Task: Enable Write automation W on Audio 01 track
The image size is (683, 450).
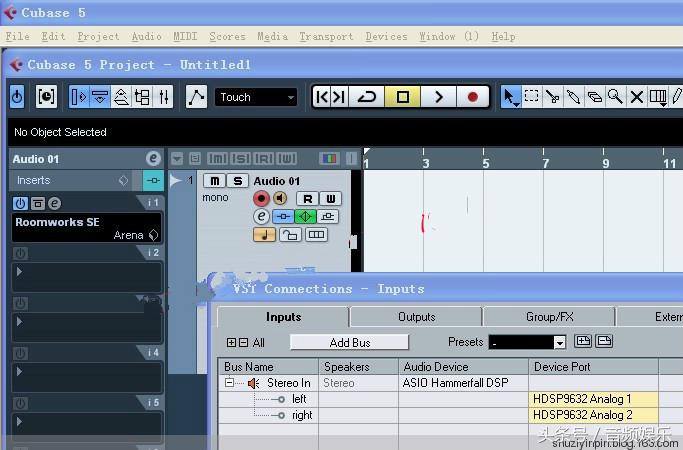Action: (331, 199)
